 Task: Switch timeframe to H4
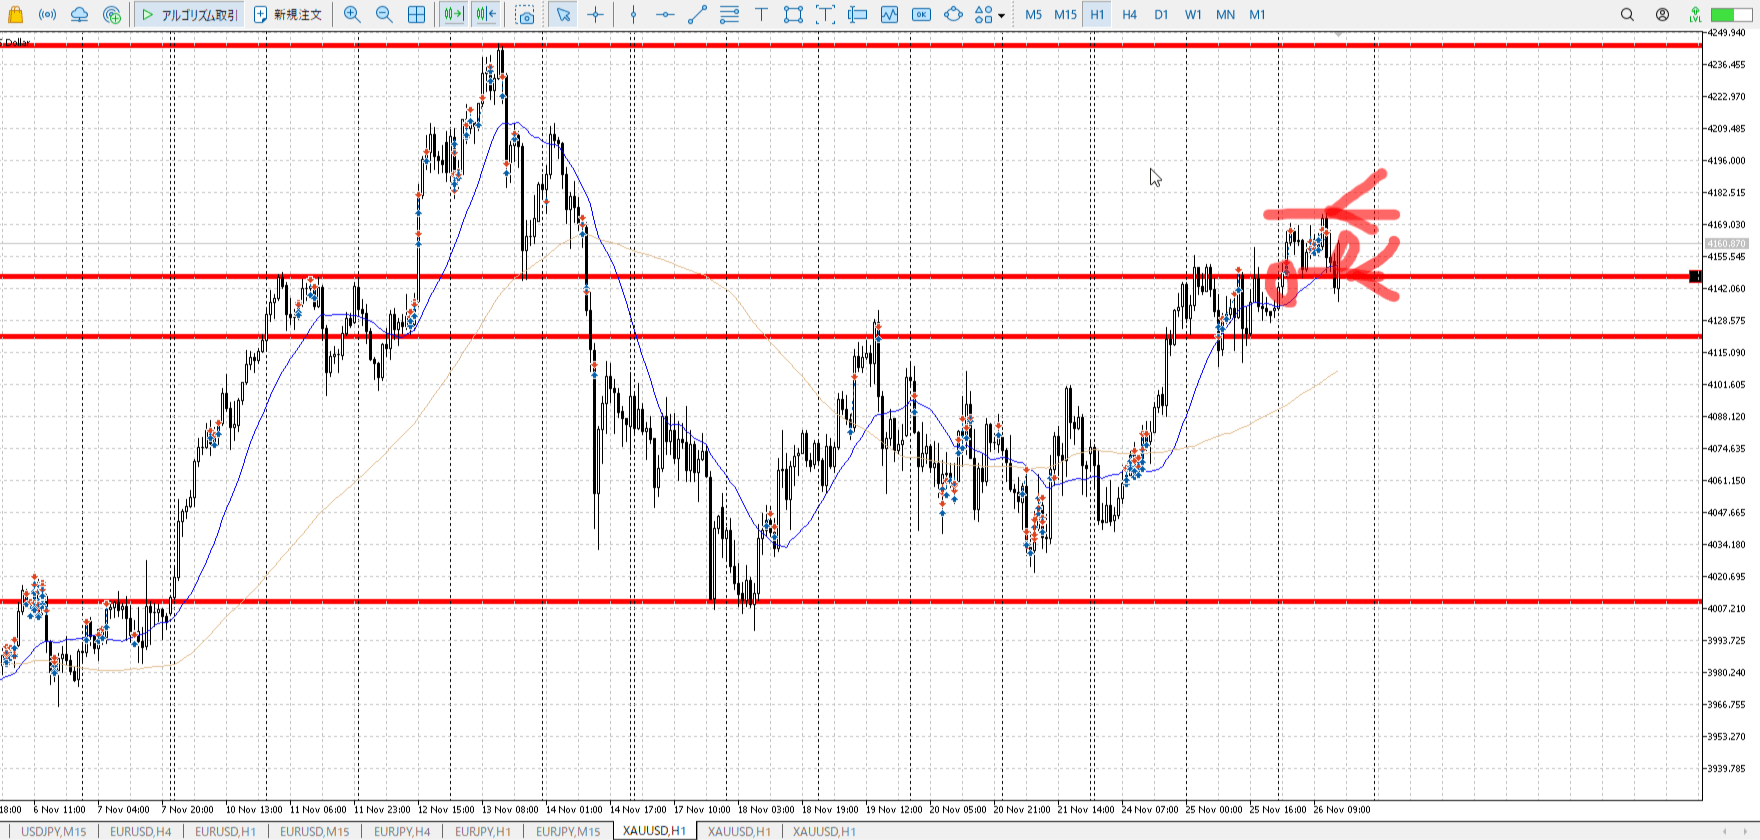point(1129,14)
